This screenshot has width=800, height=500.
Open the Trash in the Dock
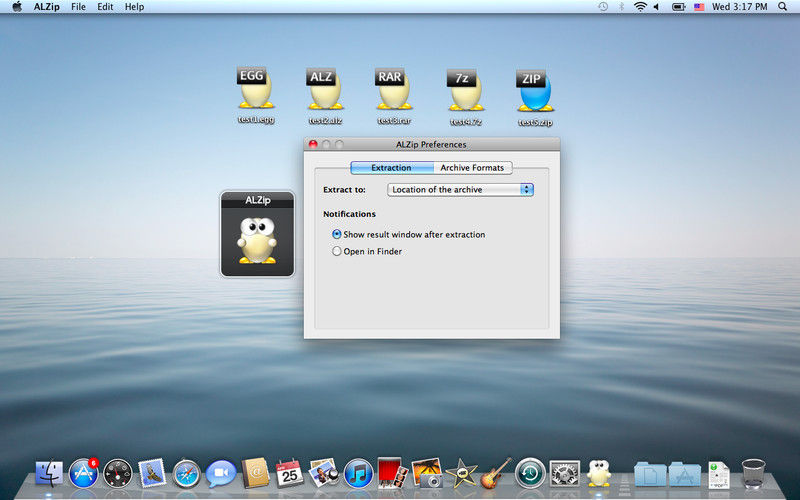(753, 473)
